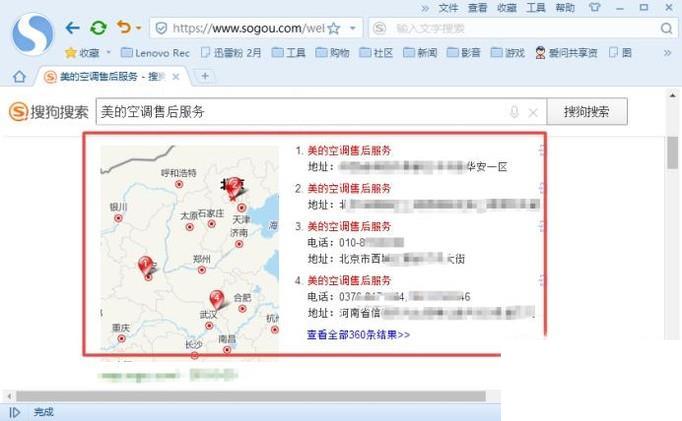Click the vertical scrollbar thumb
The image size is (682, 421).
tap(672, 153)
